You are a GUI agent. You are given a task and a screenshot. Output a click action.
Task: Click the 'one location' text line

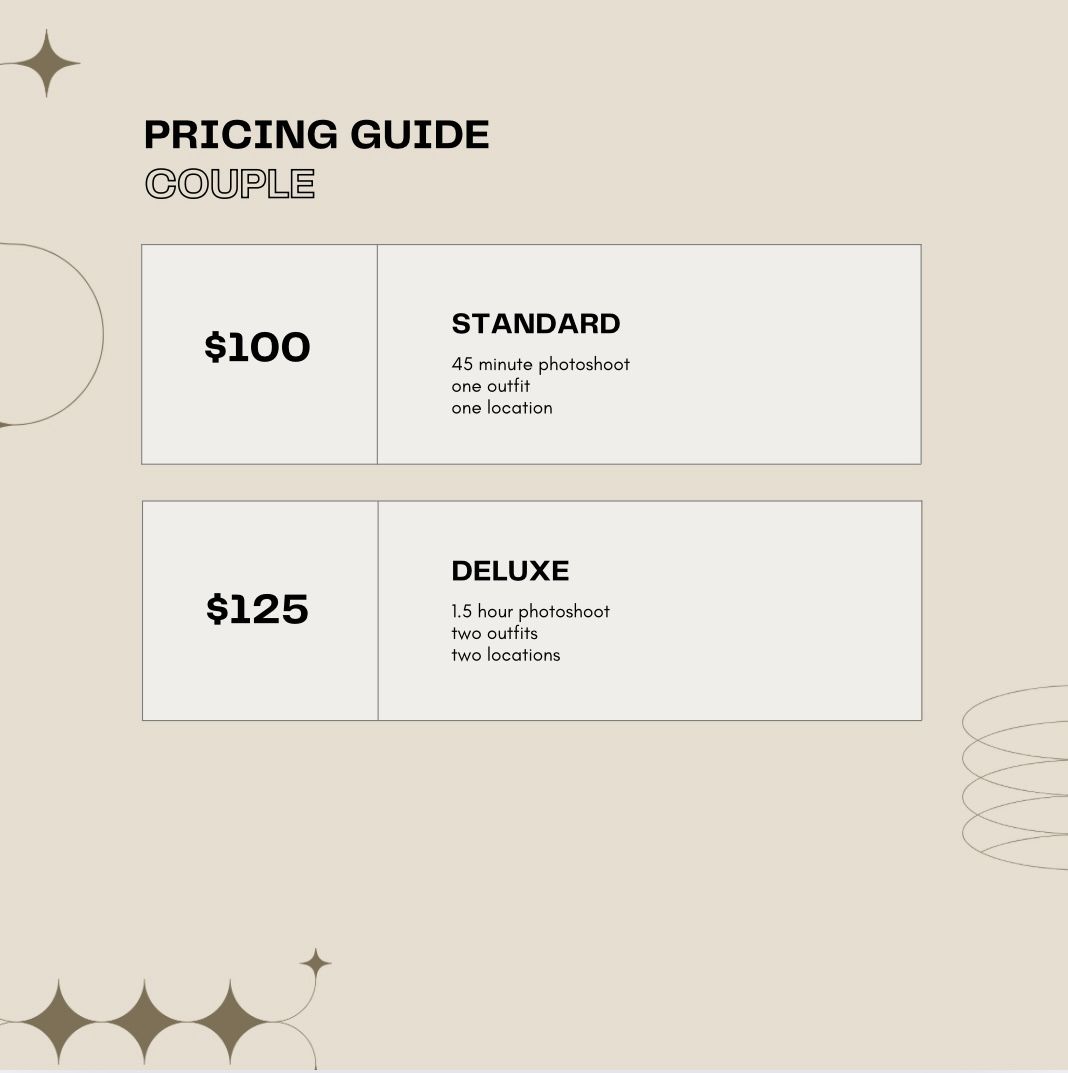tap(502, 408)
